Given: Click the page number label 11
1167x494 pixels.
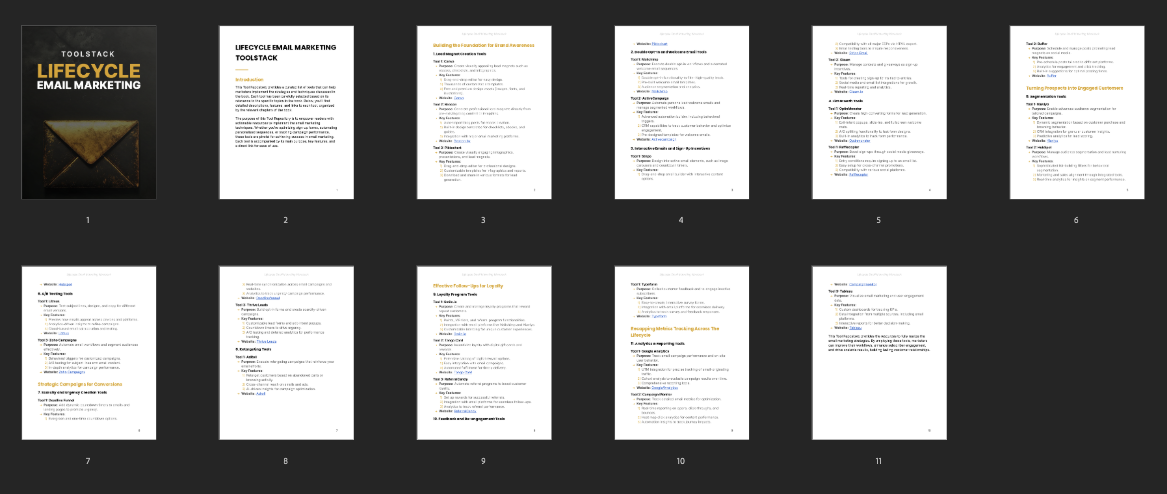Looking at the screenshot, I should tap(878, 461).
